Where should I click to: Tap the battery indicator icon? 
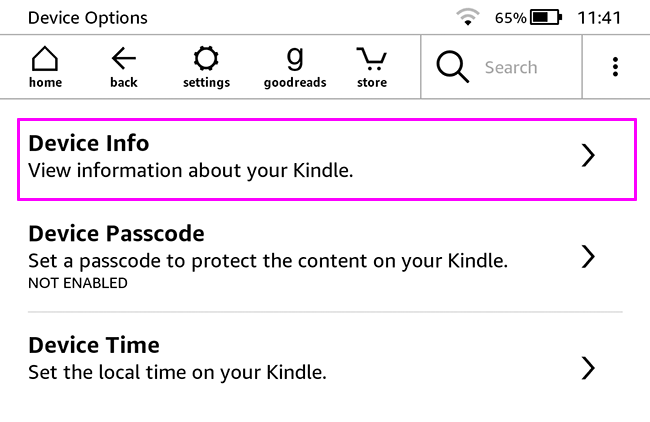pos(545,18)
